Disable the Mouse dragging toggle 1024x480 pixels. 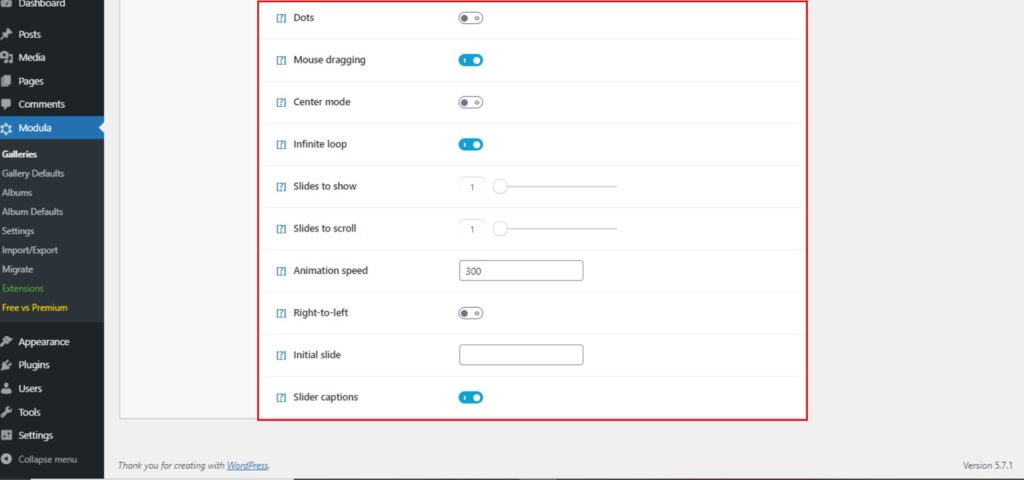coord(470,60)
